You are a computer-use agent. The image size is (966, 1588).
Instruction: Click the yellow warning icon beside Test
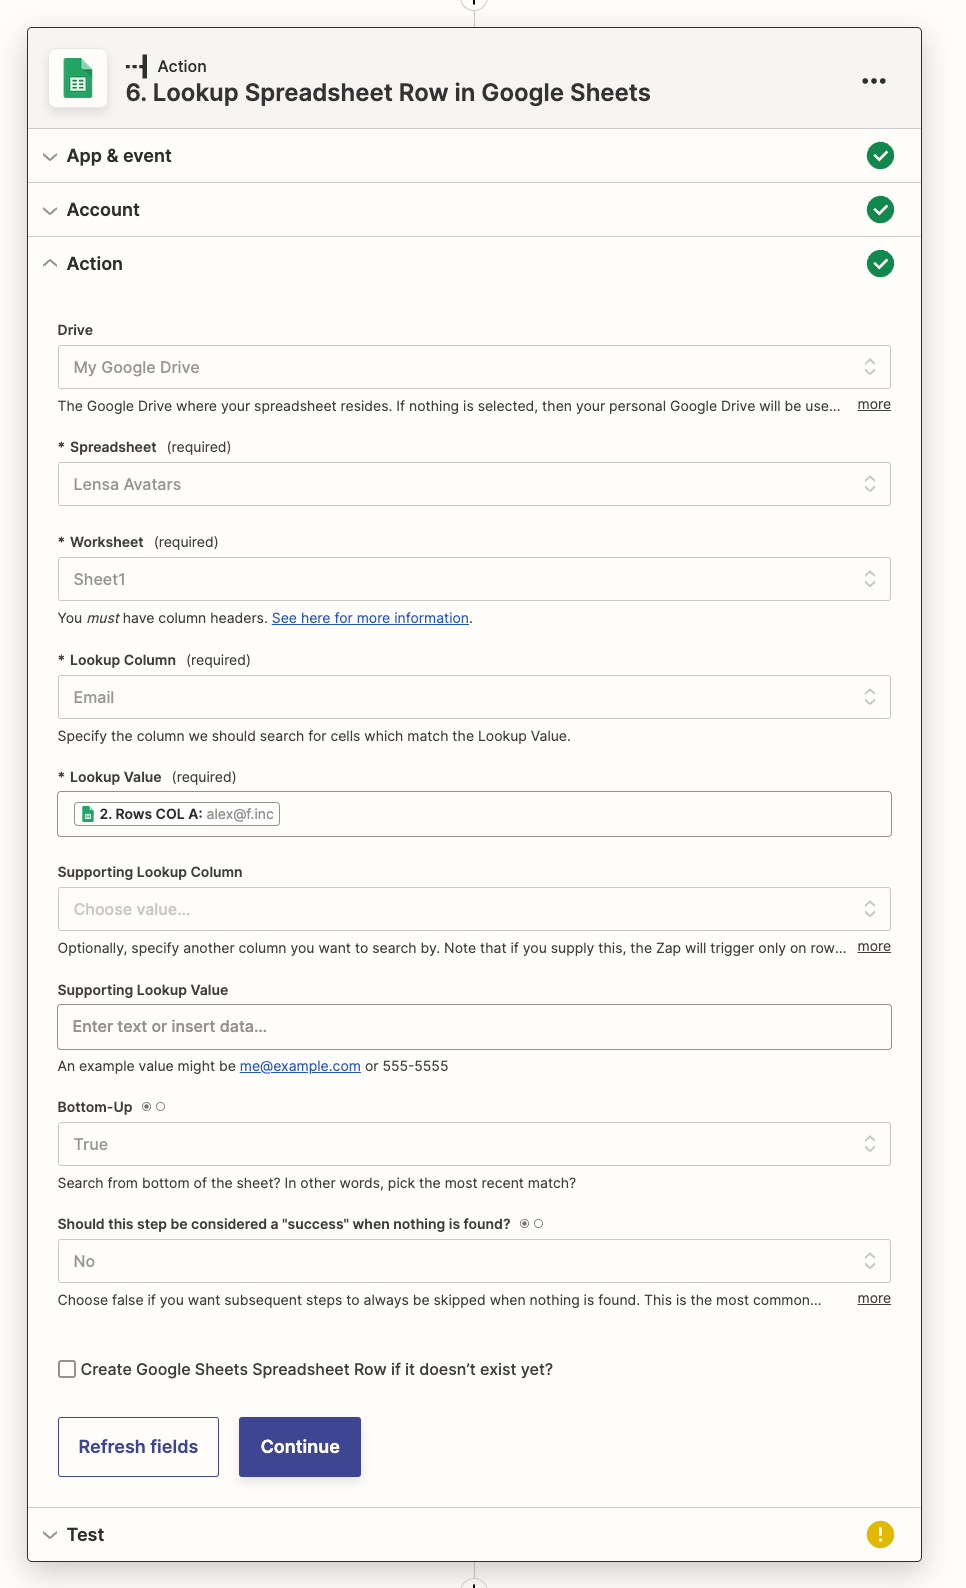[879, 1534]
